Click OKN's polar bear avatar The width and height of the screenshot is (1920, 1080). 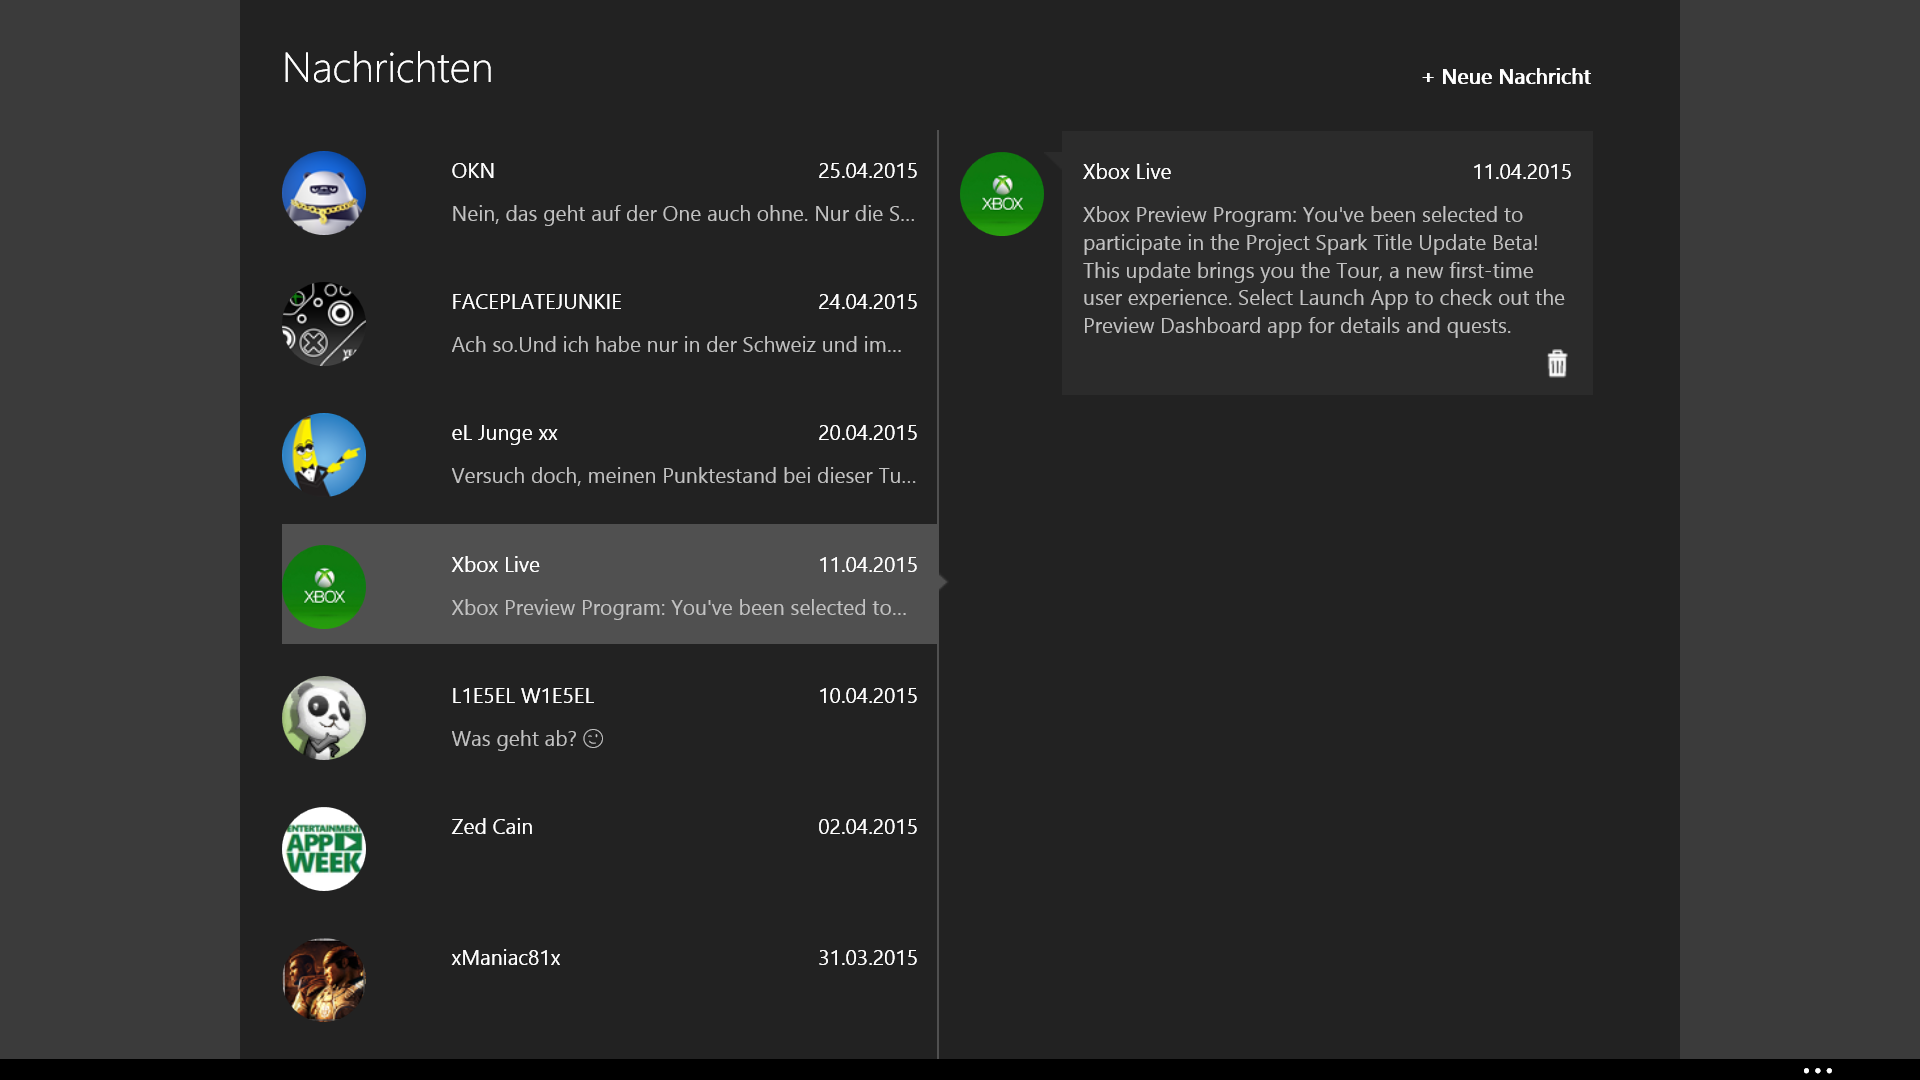(323, 193)
